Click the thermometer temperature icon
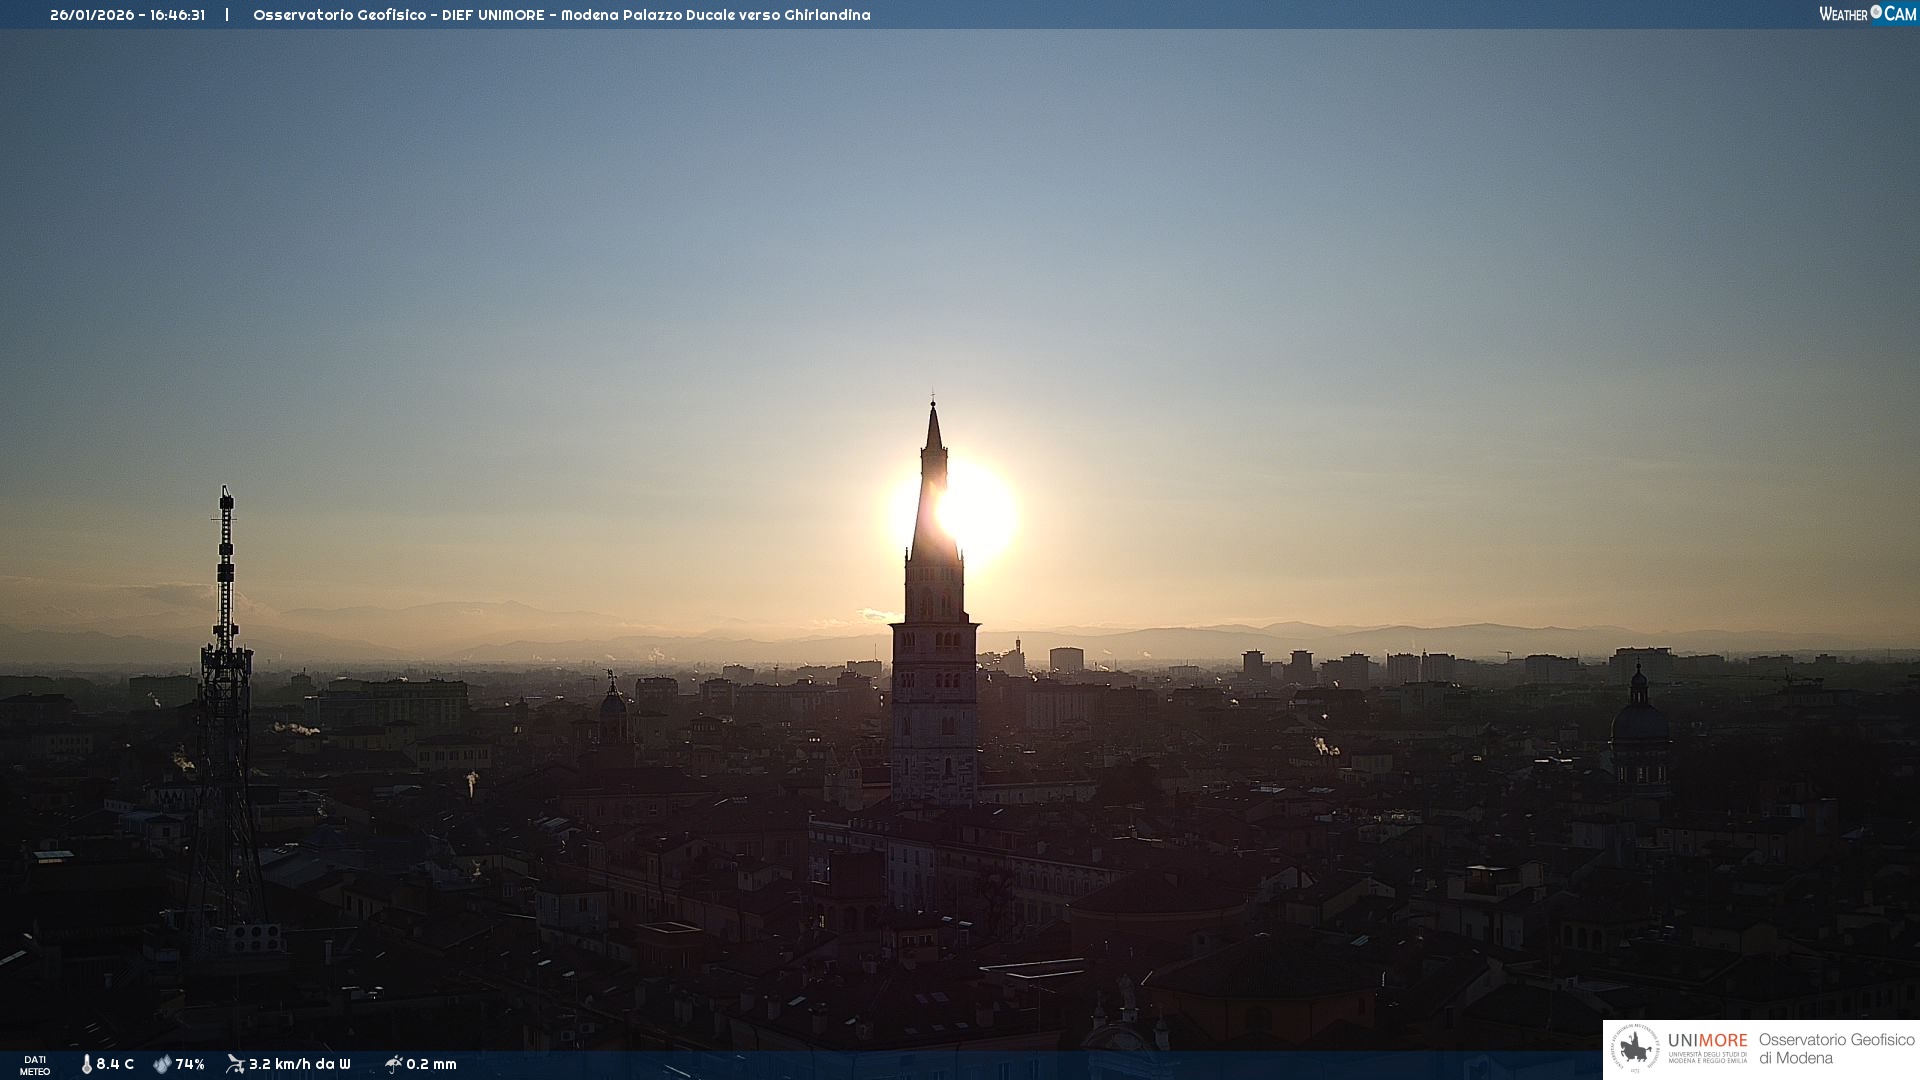Screen dimensions: 1920x1080 [87, 1064]
